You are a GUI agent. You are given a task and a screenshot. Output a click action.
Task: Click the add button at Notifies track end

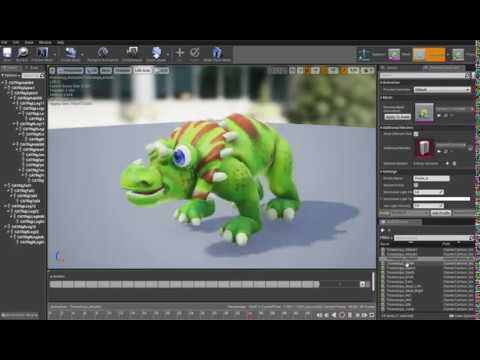pyautogui.click(x=362, y=284)
